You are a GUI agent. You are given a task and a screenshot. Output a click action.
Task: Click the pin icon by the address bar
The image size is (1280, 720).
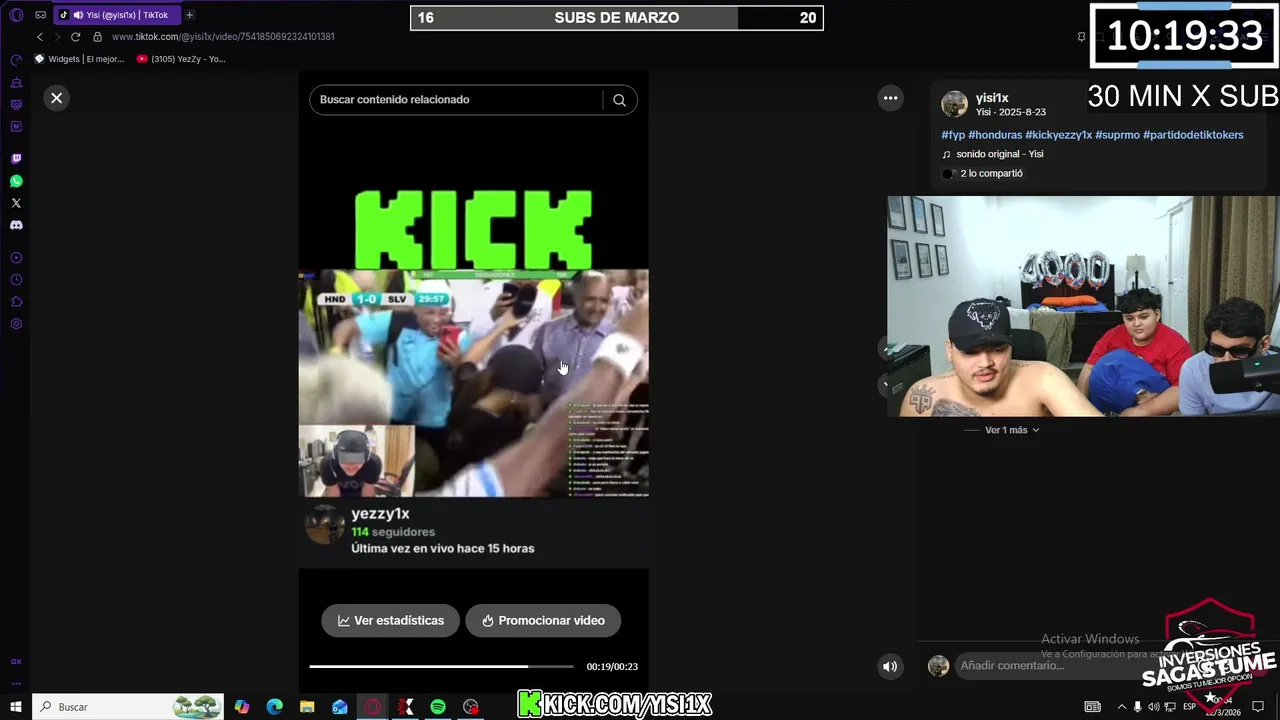(x=1081, y=37)
